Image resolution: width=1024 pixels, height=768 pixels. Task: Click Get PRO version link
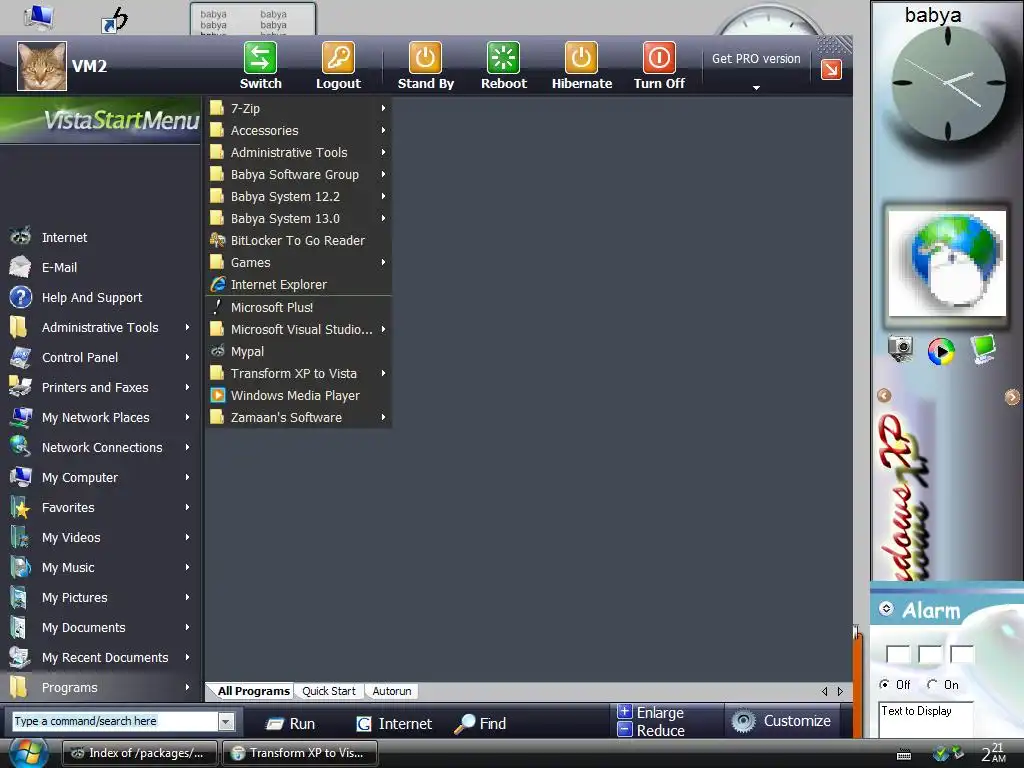coord(756,59)
